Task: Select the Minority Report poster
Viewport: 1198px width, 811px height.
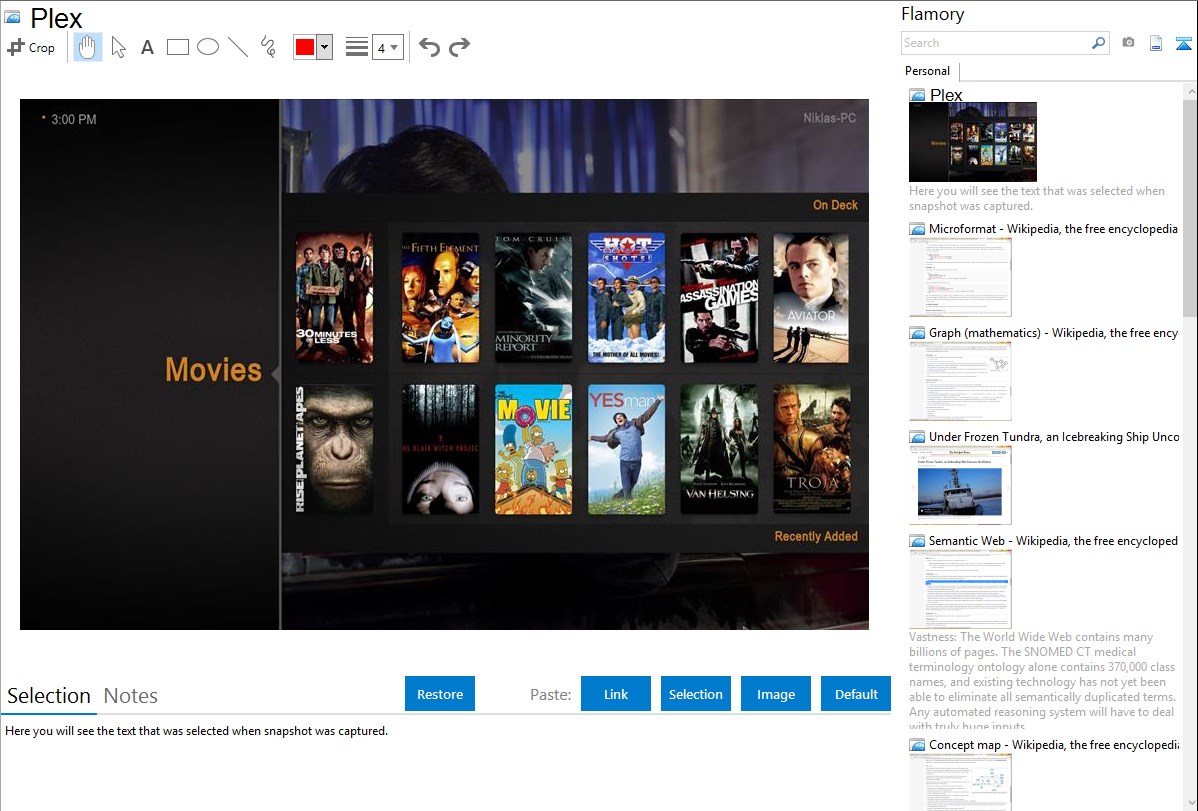Action: tap(533, 297)
